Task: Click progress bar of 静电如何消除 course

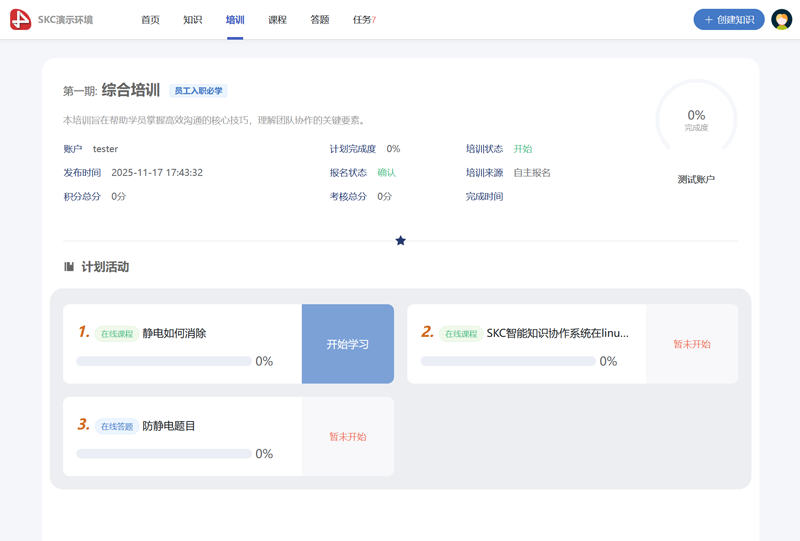Action: pos(163,361)
